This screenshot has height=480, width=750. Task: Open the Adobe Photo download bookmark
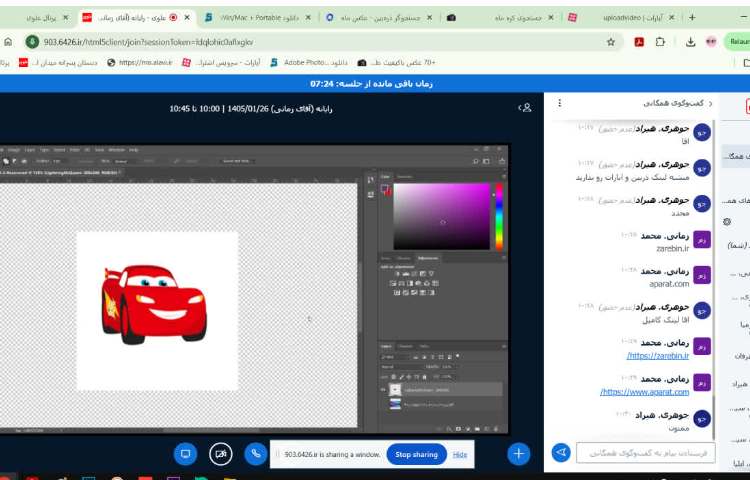tap(309, 63)
